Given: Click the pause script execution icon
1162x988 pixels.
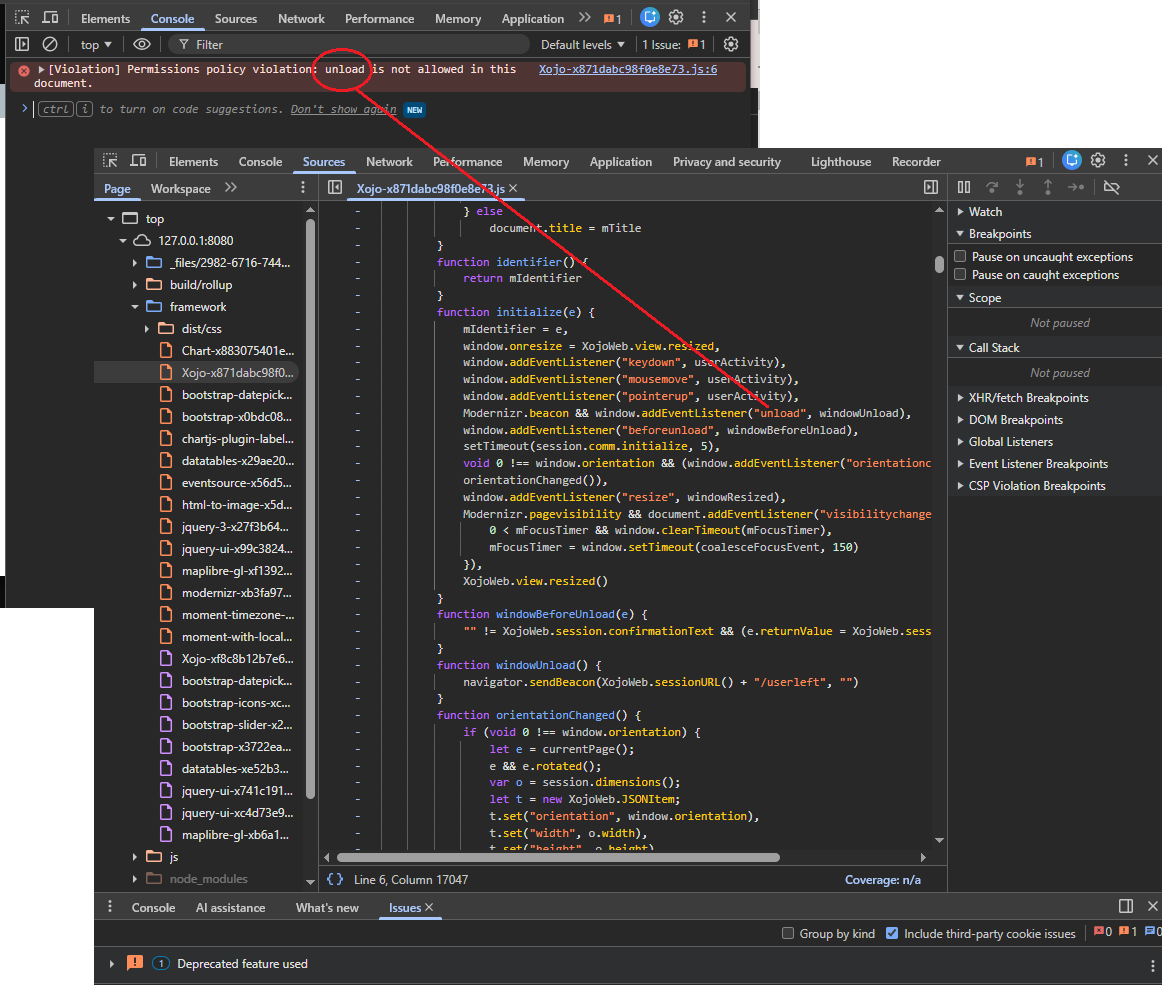Looking at the screenshot, I should click(964, 187).
